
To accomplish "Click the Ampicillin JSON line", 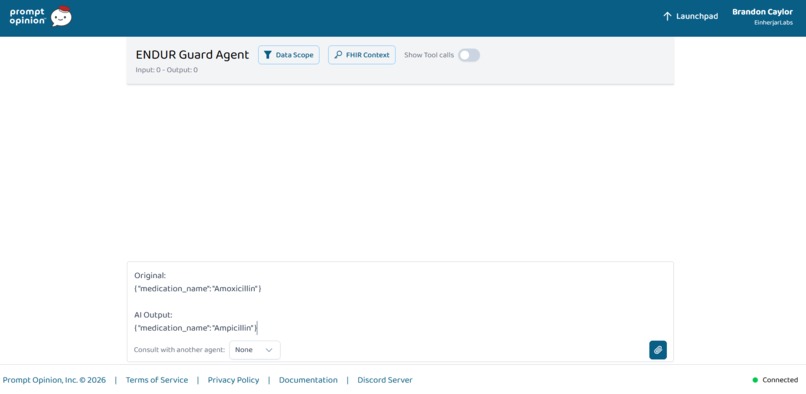I will point(196,328).
